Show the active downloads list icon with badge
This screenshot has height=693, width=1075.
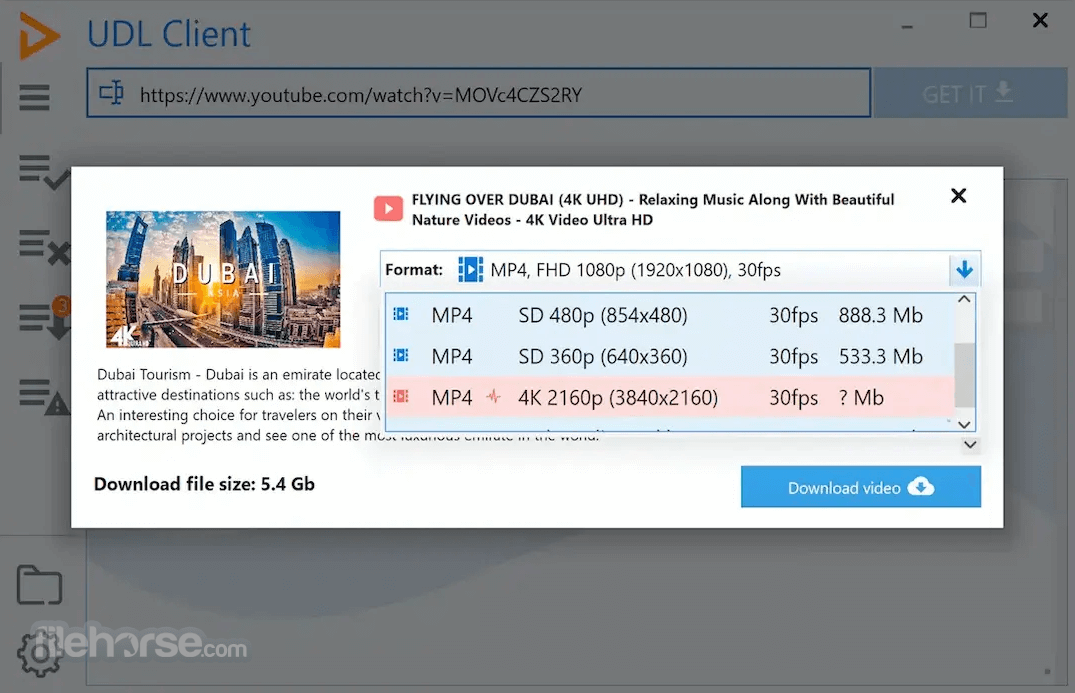pos(44,319)
